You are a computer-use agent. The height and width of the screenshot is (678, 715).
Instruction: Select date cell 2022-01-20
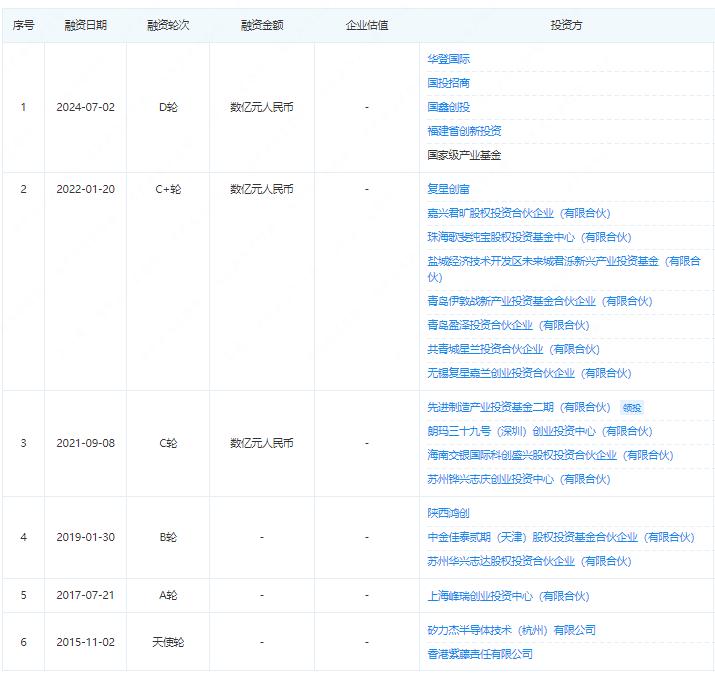pyautogui.click(x=85, y=189)
